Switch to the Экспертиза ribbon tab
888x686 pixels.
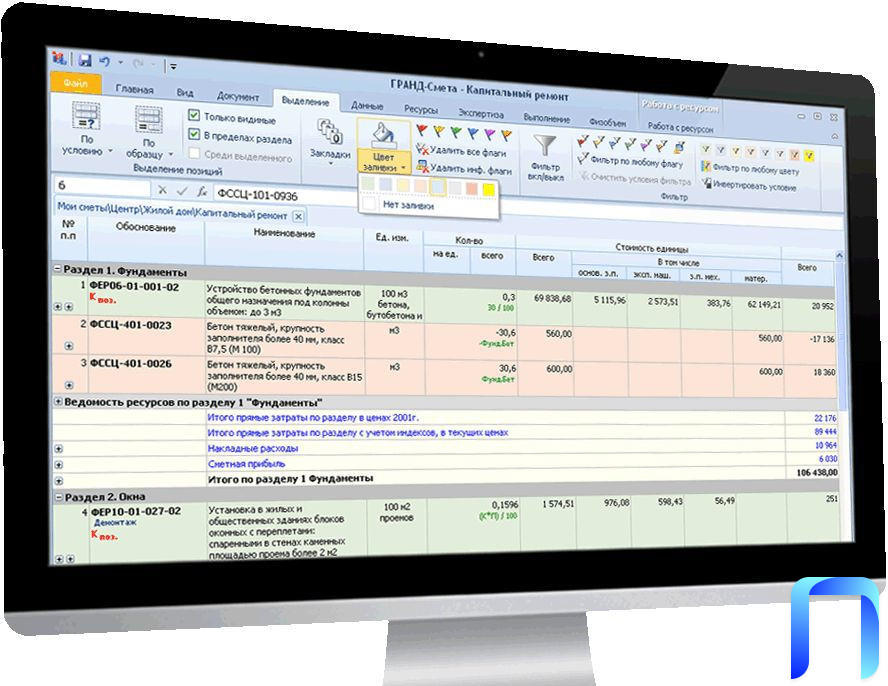pos(481,114)
